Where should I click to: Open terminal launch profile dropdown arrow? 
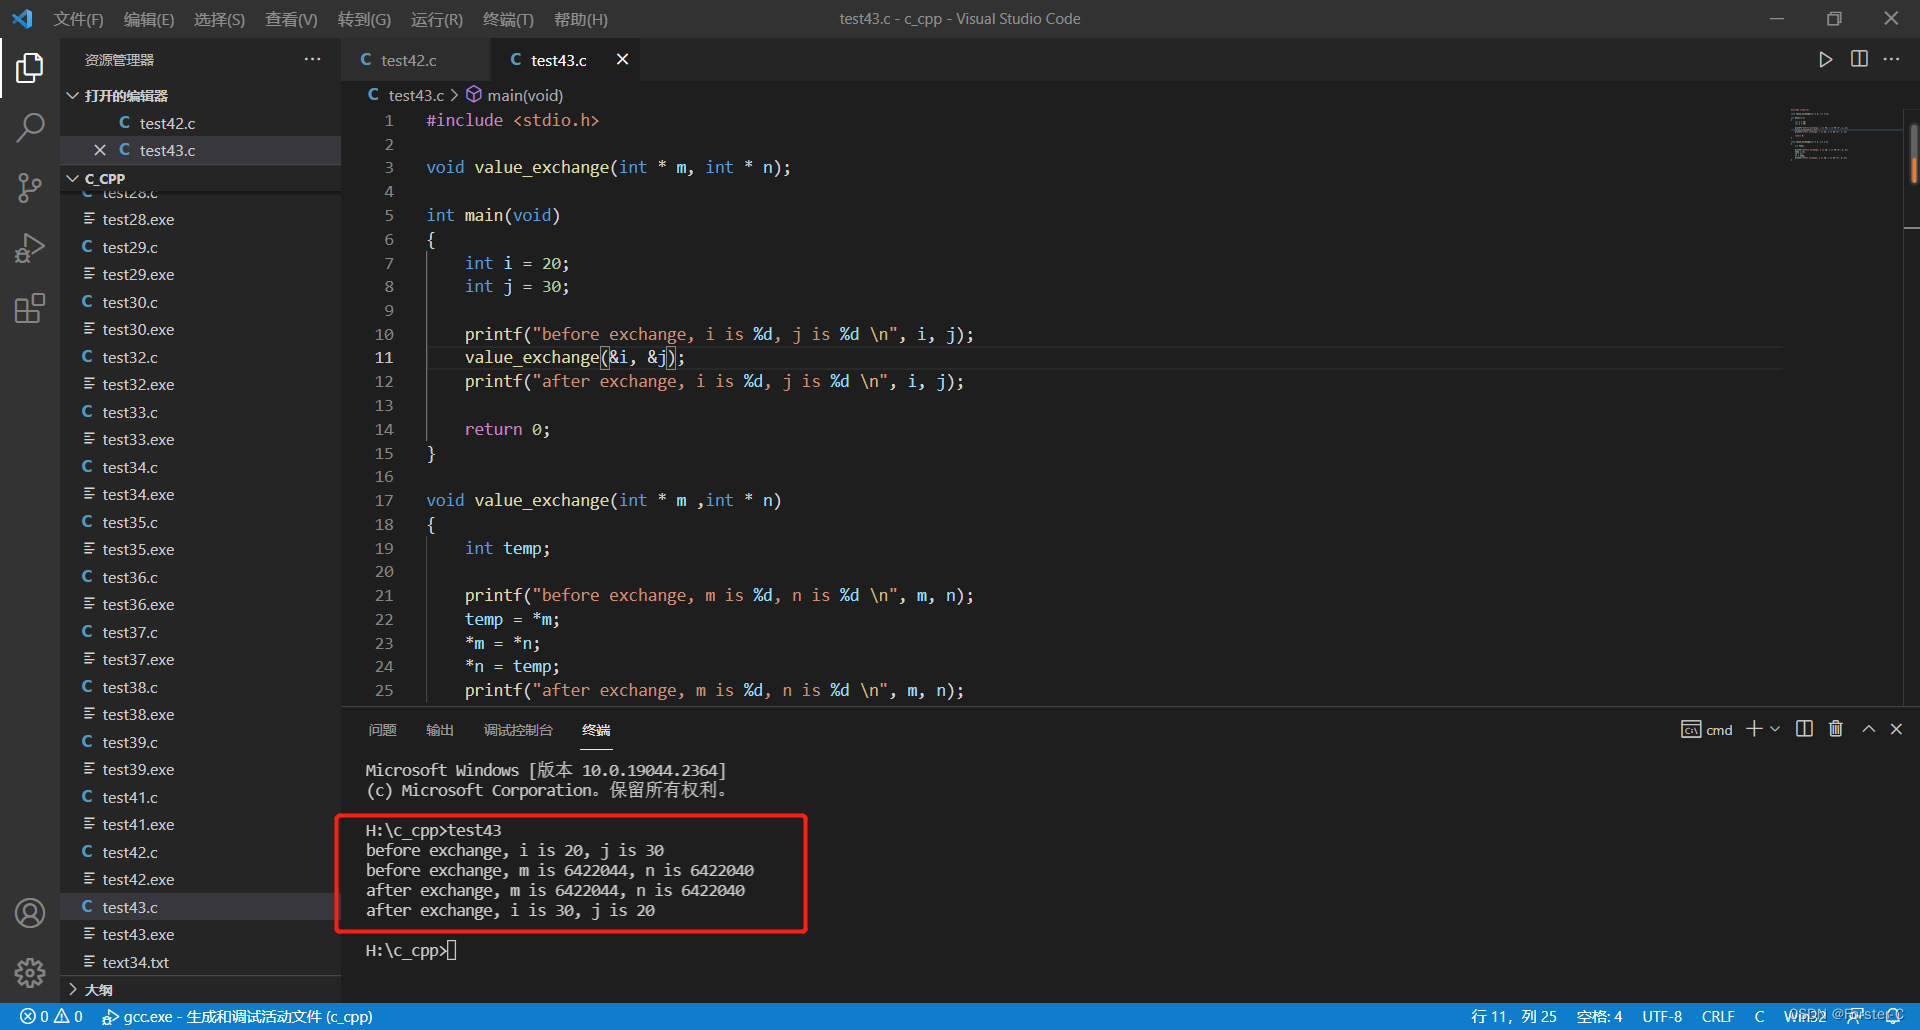tap(1775, 729)
